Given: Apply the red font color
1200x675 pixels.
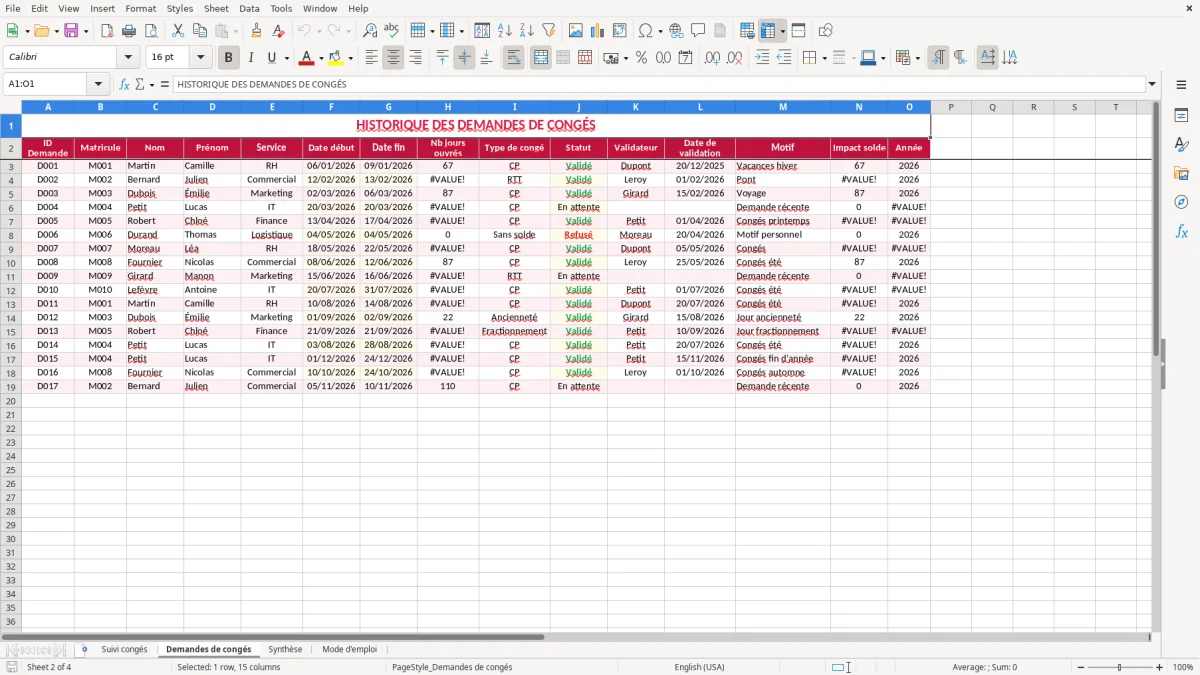Looking at the screenshot, I should (x=307, y=58).
